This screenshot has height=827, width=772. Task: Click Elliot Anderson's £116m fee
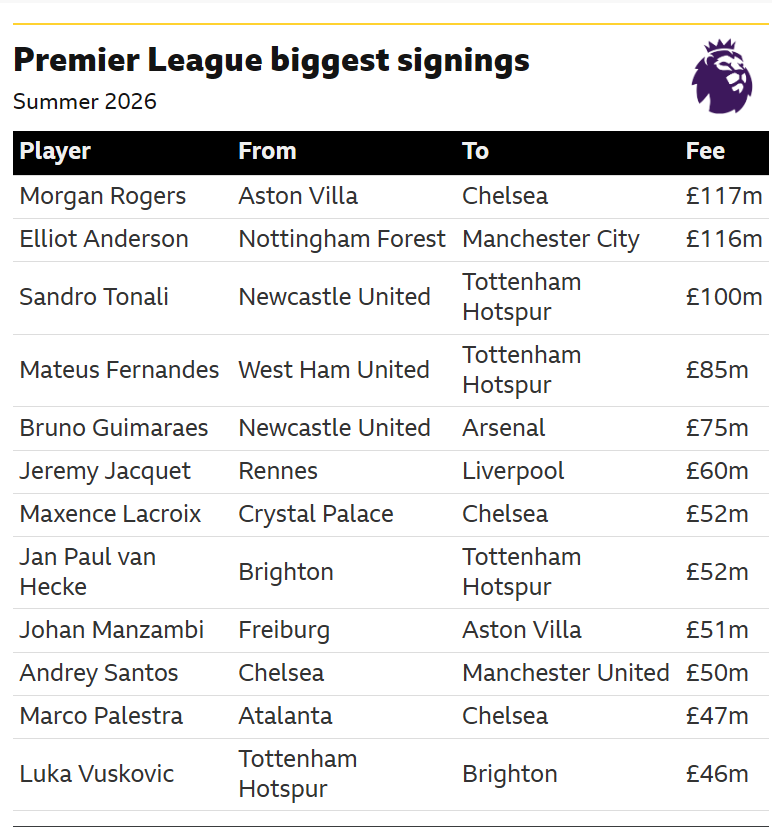(724, 239)
